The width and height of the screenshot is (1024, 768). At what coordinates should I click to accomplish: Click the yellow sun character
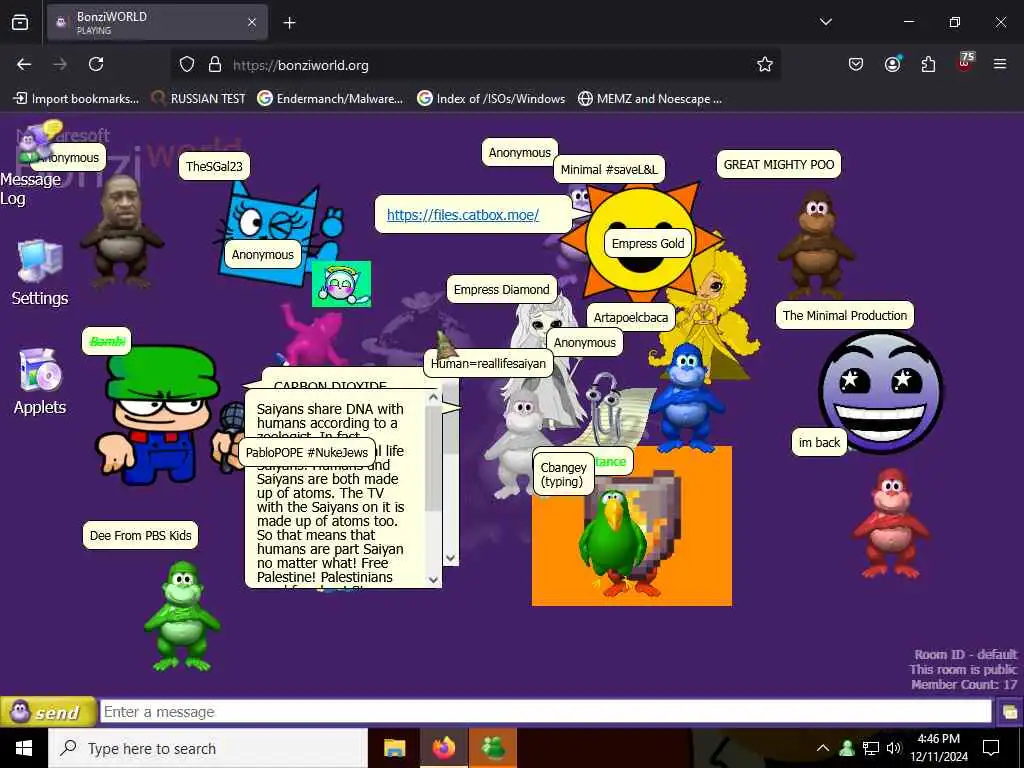pos(640,274)
